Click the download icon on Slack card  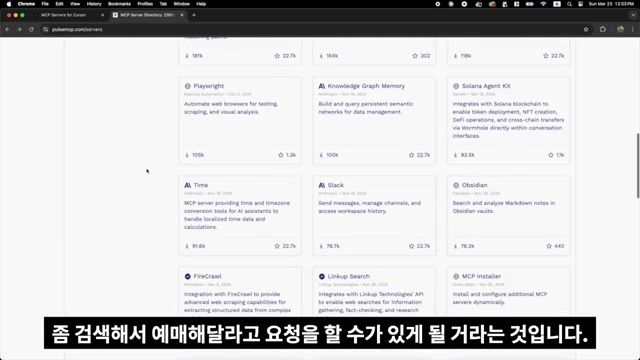pyautogui.click(x=321, y=246)
